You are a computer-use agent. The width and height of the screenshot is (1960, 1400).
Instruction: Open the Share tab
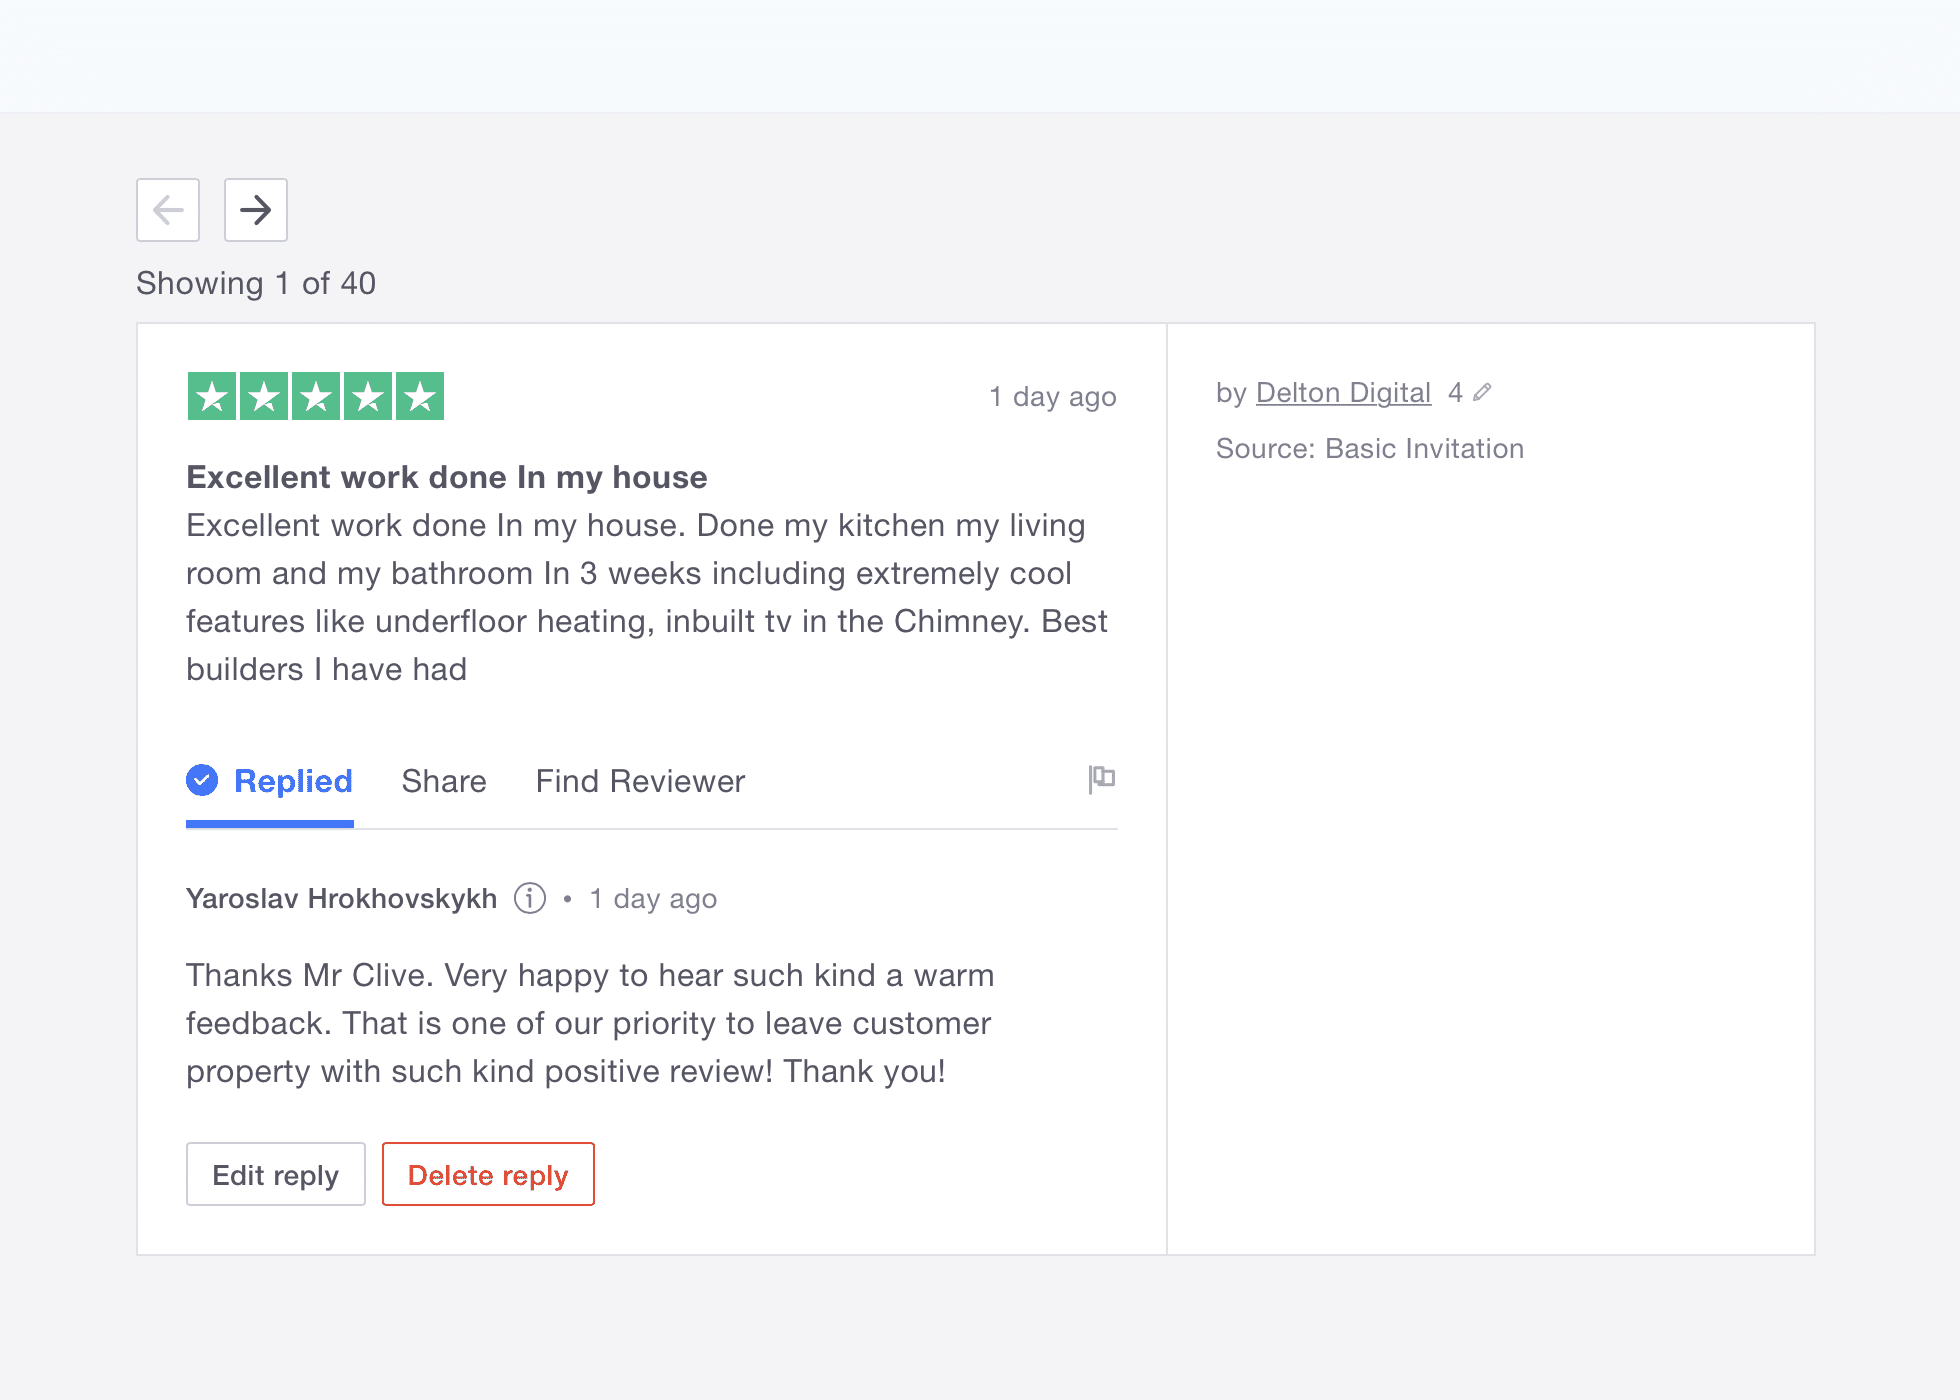[x=444, y=781]
